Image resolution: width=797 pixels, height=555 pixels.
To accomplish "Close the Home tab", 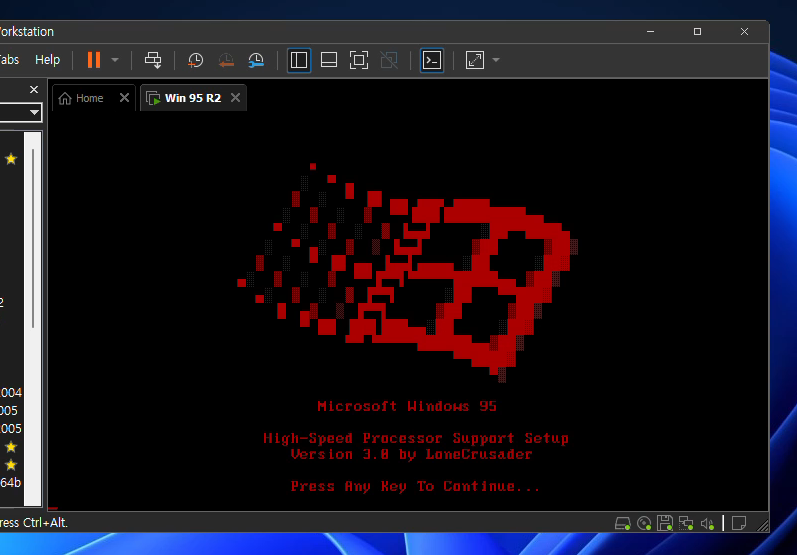I will pos(124,98).
